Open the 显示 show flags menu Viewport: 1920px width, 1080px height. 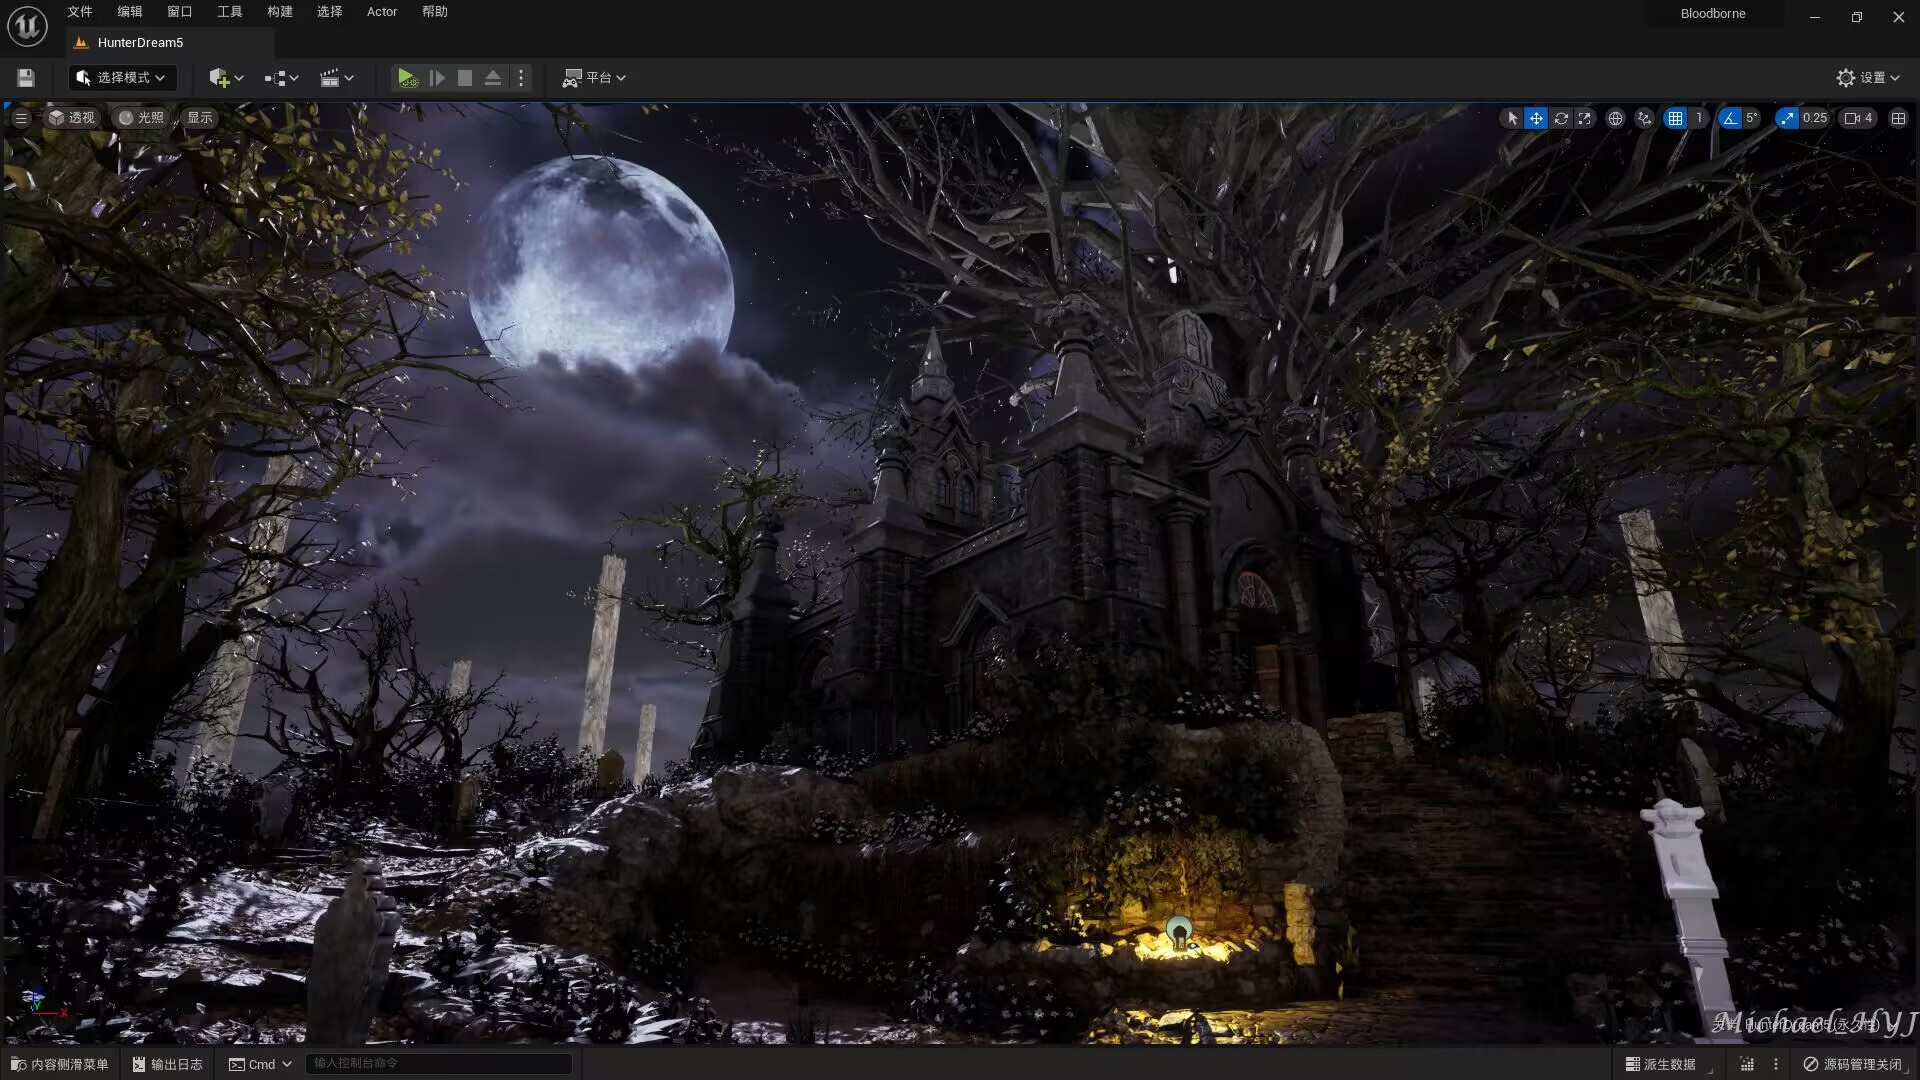click(200, 118)
